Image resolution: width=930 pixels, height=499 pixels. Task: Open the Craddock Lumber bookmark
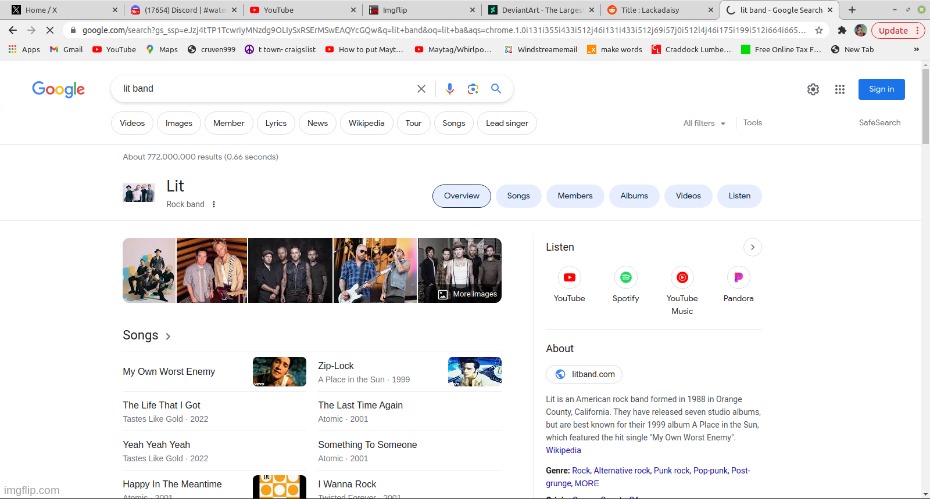[x=692, y=49]
